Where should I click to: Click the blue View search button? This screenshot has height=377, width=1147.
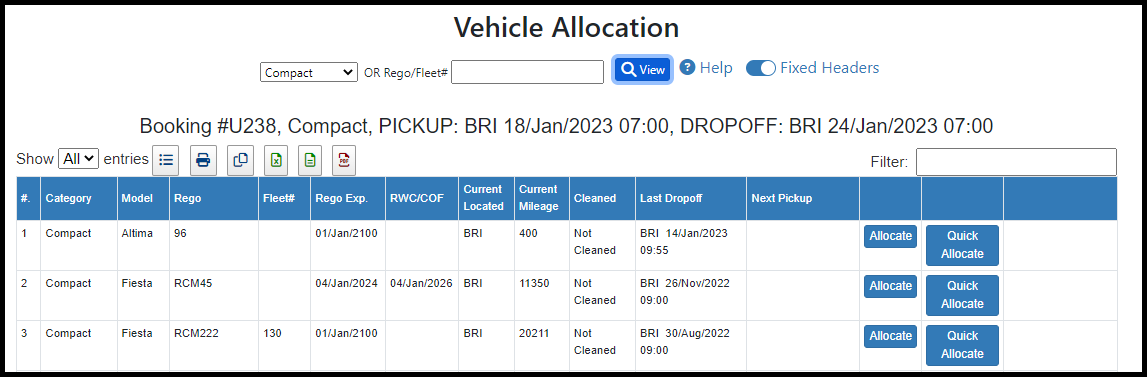click(642, 70)
